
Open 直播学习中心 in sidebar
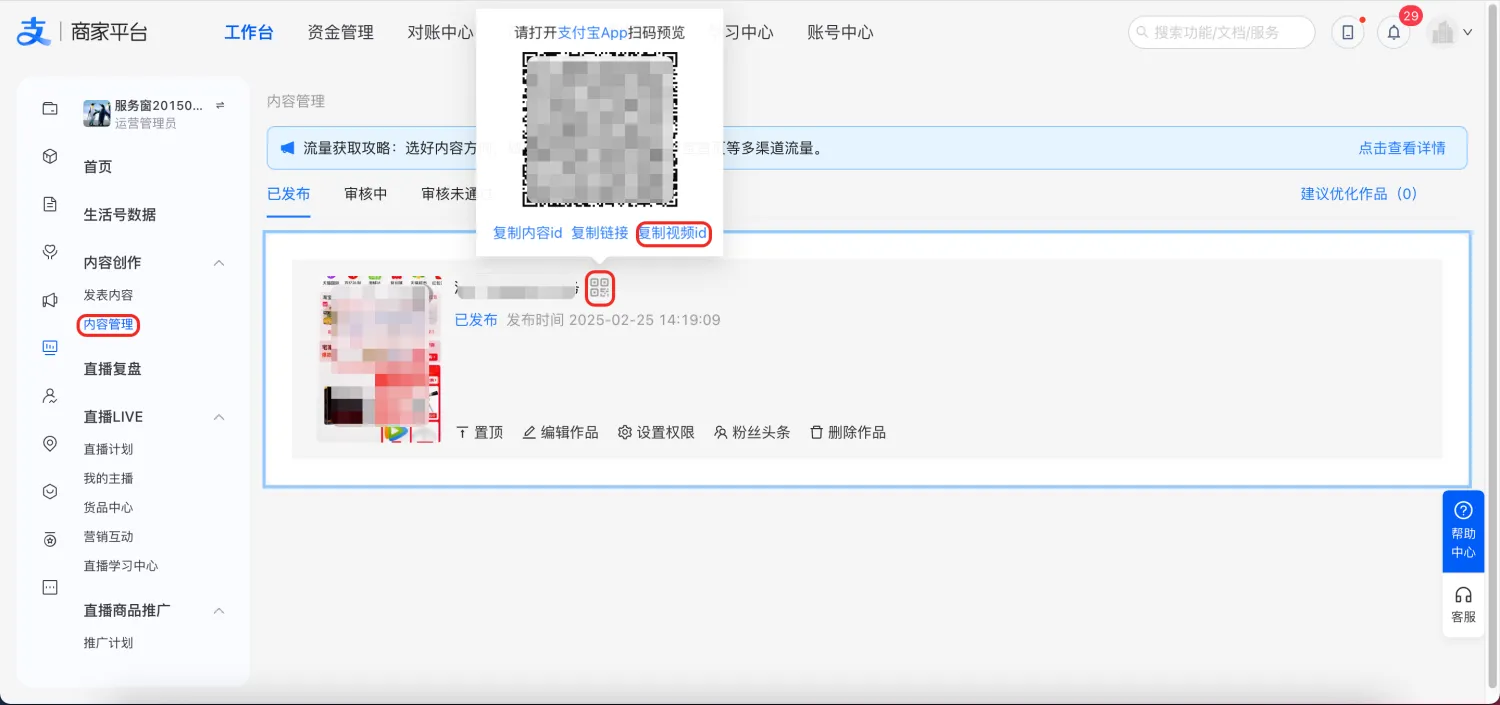121,566
